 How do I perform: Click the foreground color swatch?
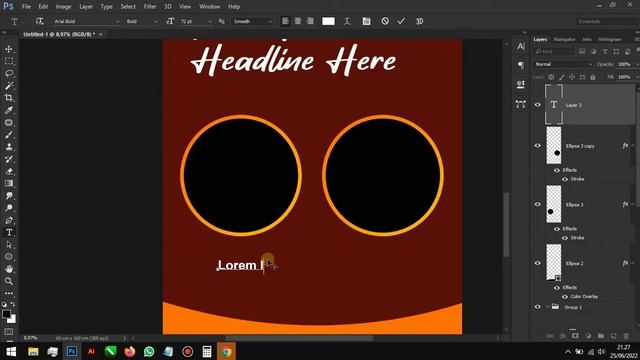pos(6,314)
